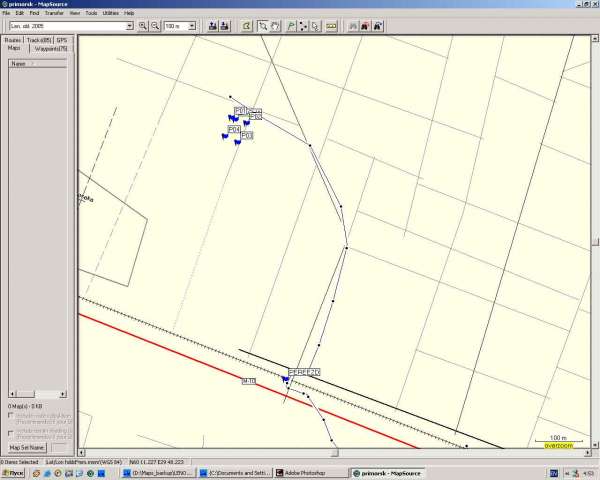Select the hand pan map tool
Image resolution: width=600 pixels, height=480 pixels.
[275, 25]
